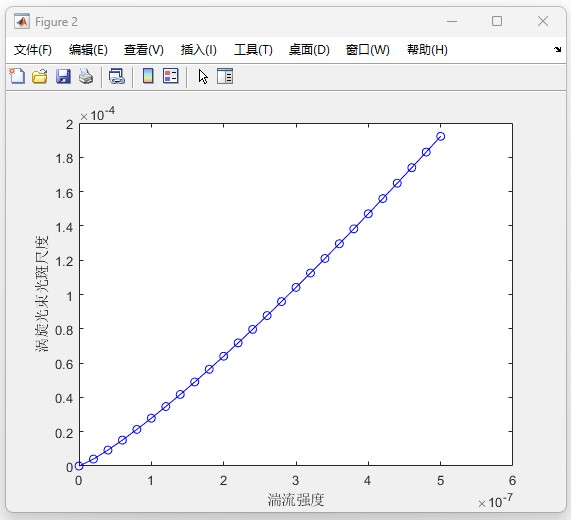Screen dimensions: 571x520
Task: Open a file with the folder icon
Action: pos(40,76)
